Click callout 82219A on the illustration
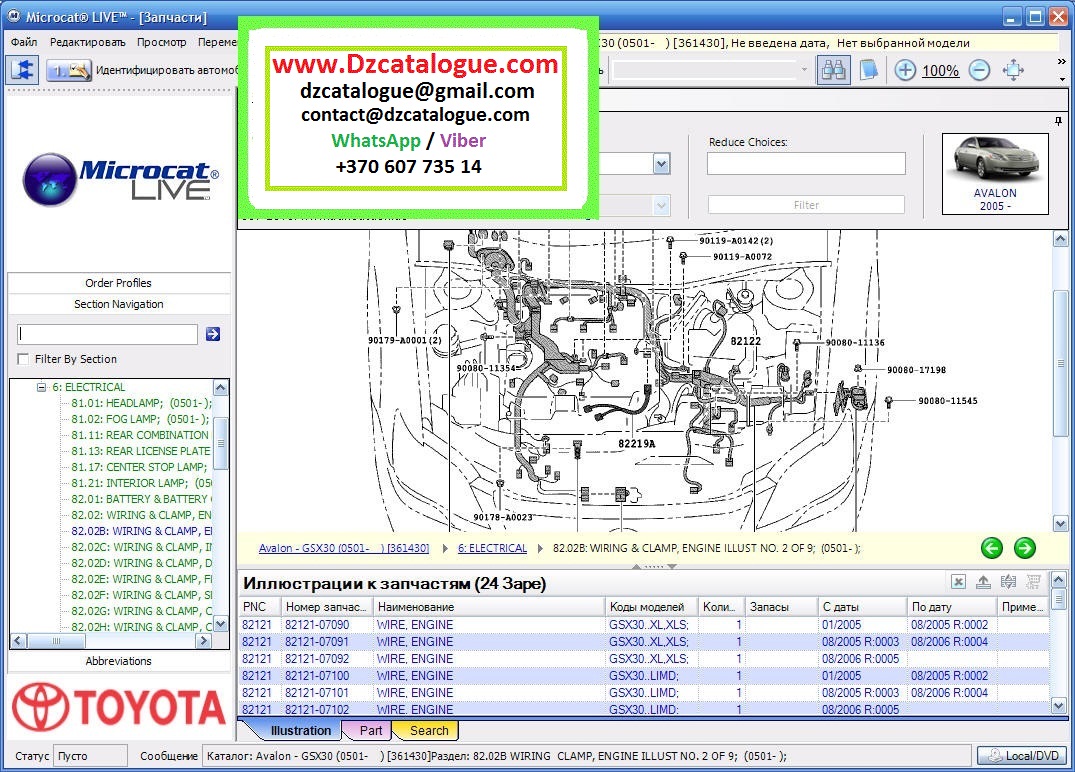 [x=636, y=444]
